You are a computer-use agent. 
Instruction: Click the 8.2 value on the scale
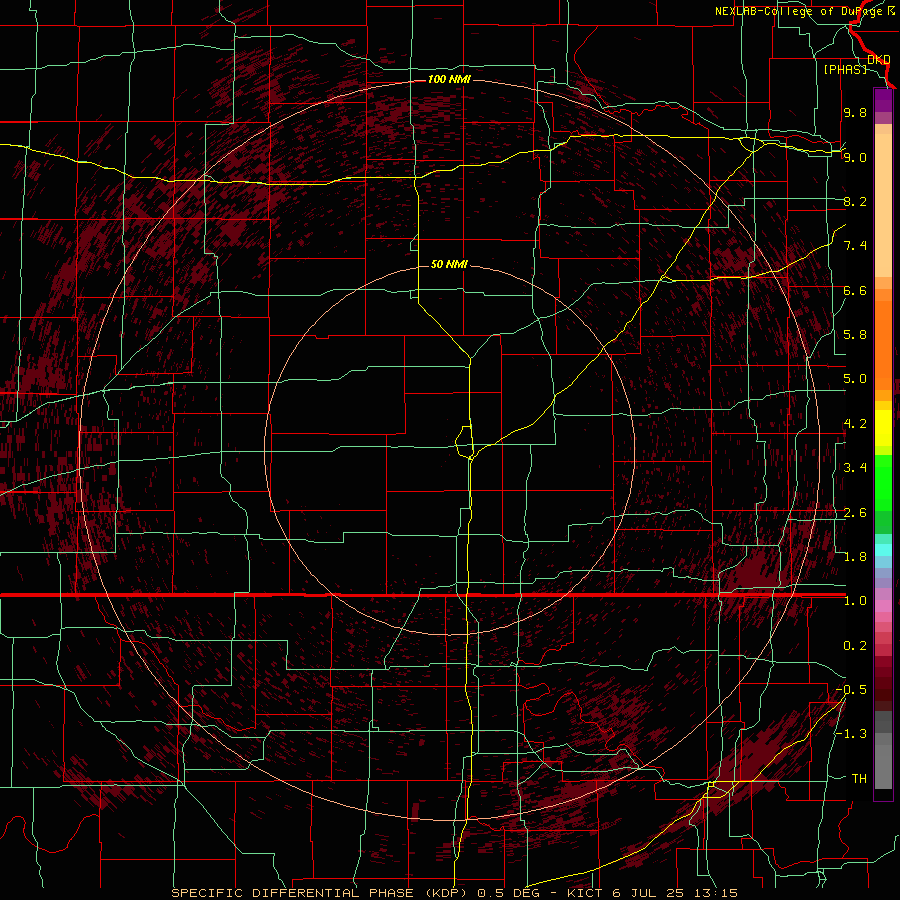855,201
